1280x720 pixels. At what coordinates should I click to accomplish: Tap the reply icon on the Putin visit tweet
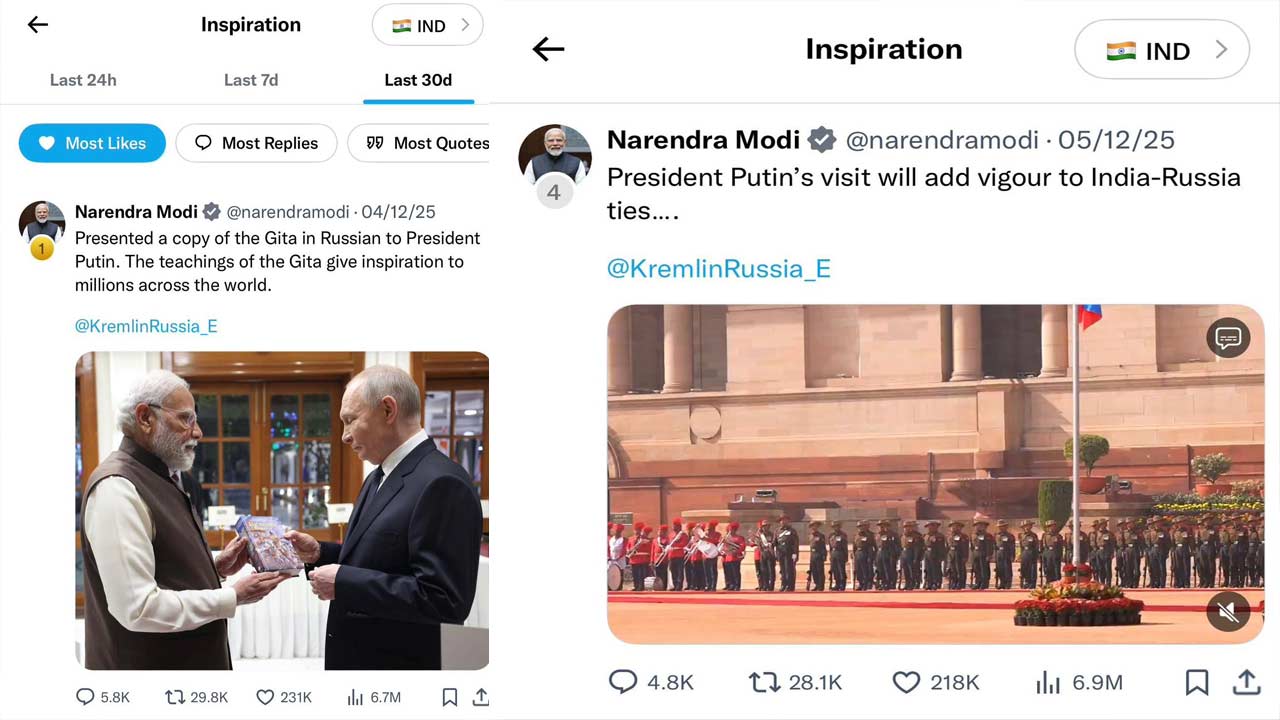(623, 682)
